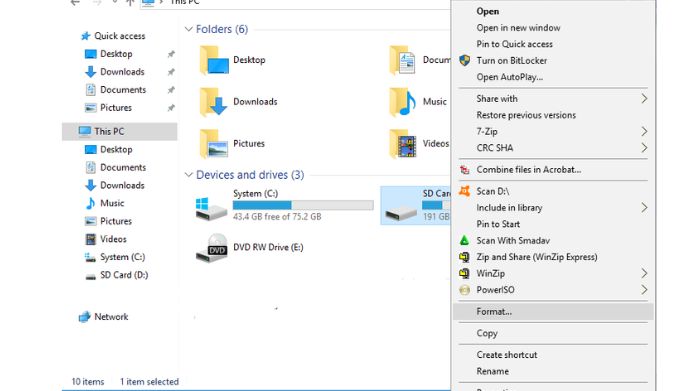Select the Music folder icon in Folders
This screenshot has width=696, height=391.
point(403,102)
